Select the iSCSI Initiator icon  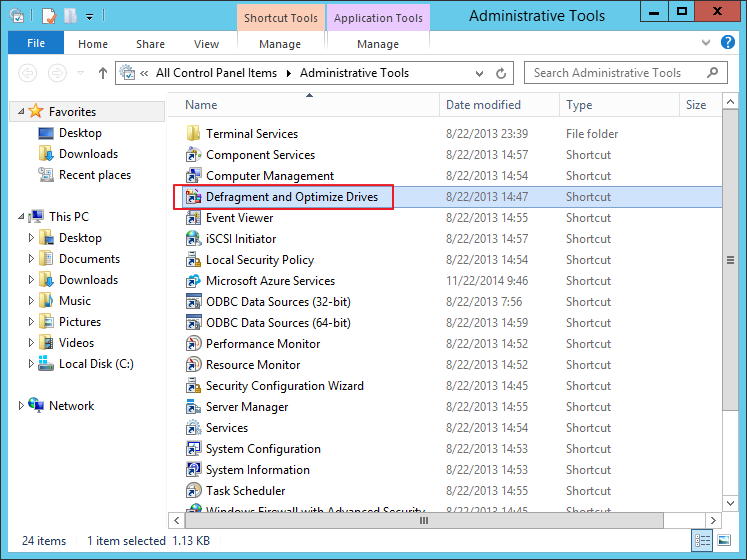(x=194, y=239)
